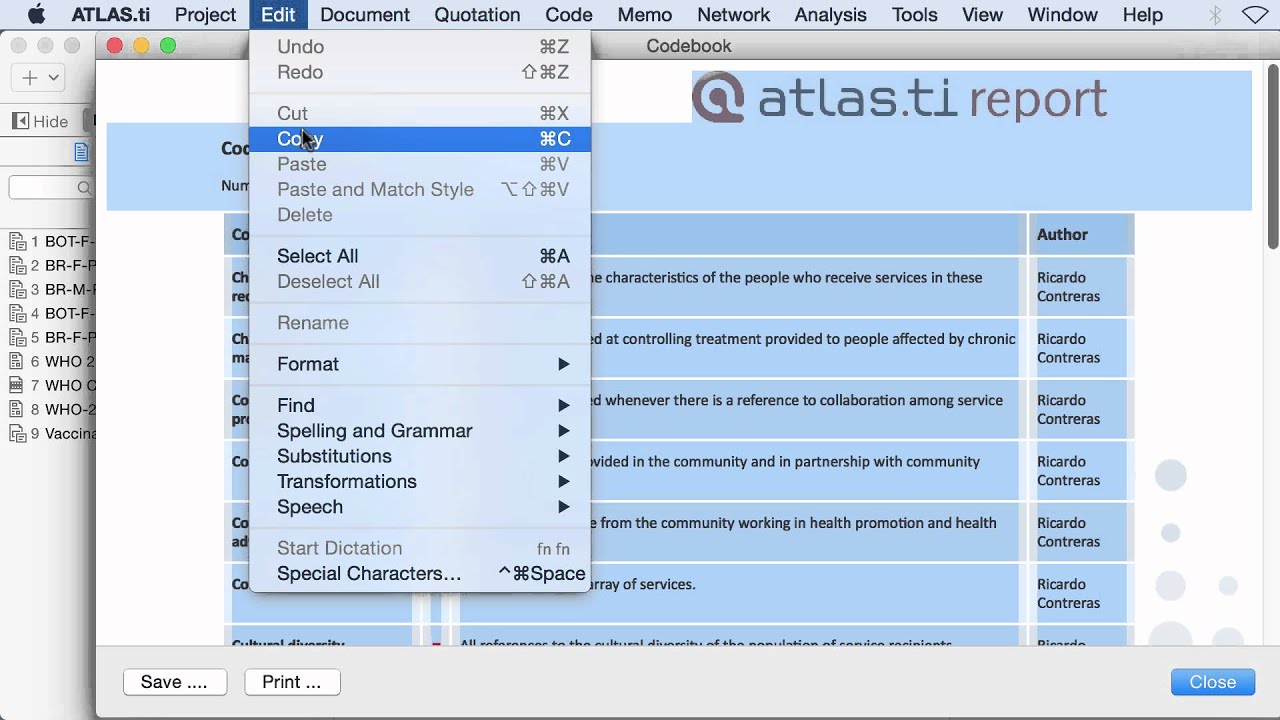Expand the Find submenu

[420, 405]
